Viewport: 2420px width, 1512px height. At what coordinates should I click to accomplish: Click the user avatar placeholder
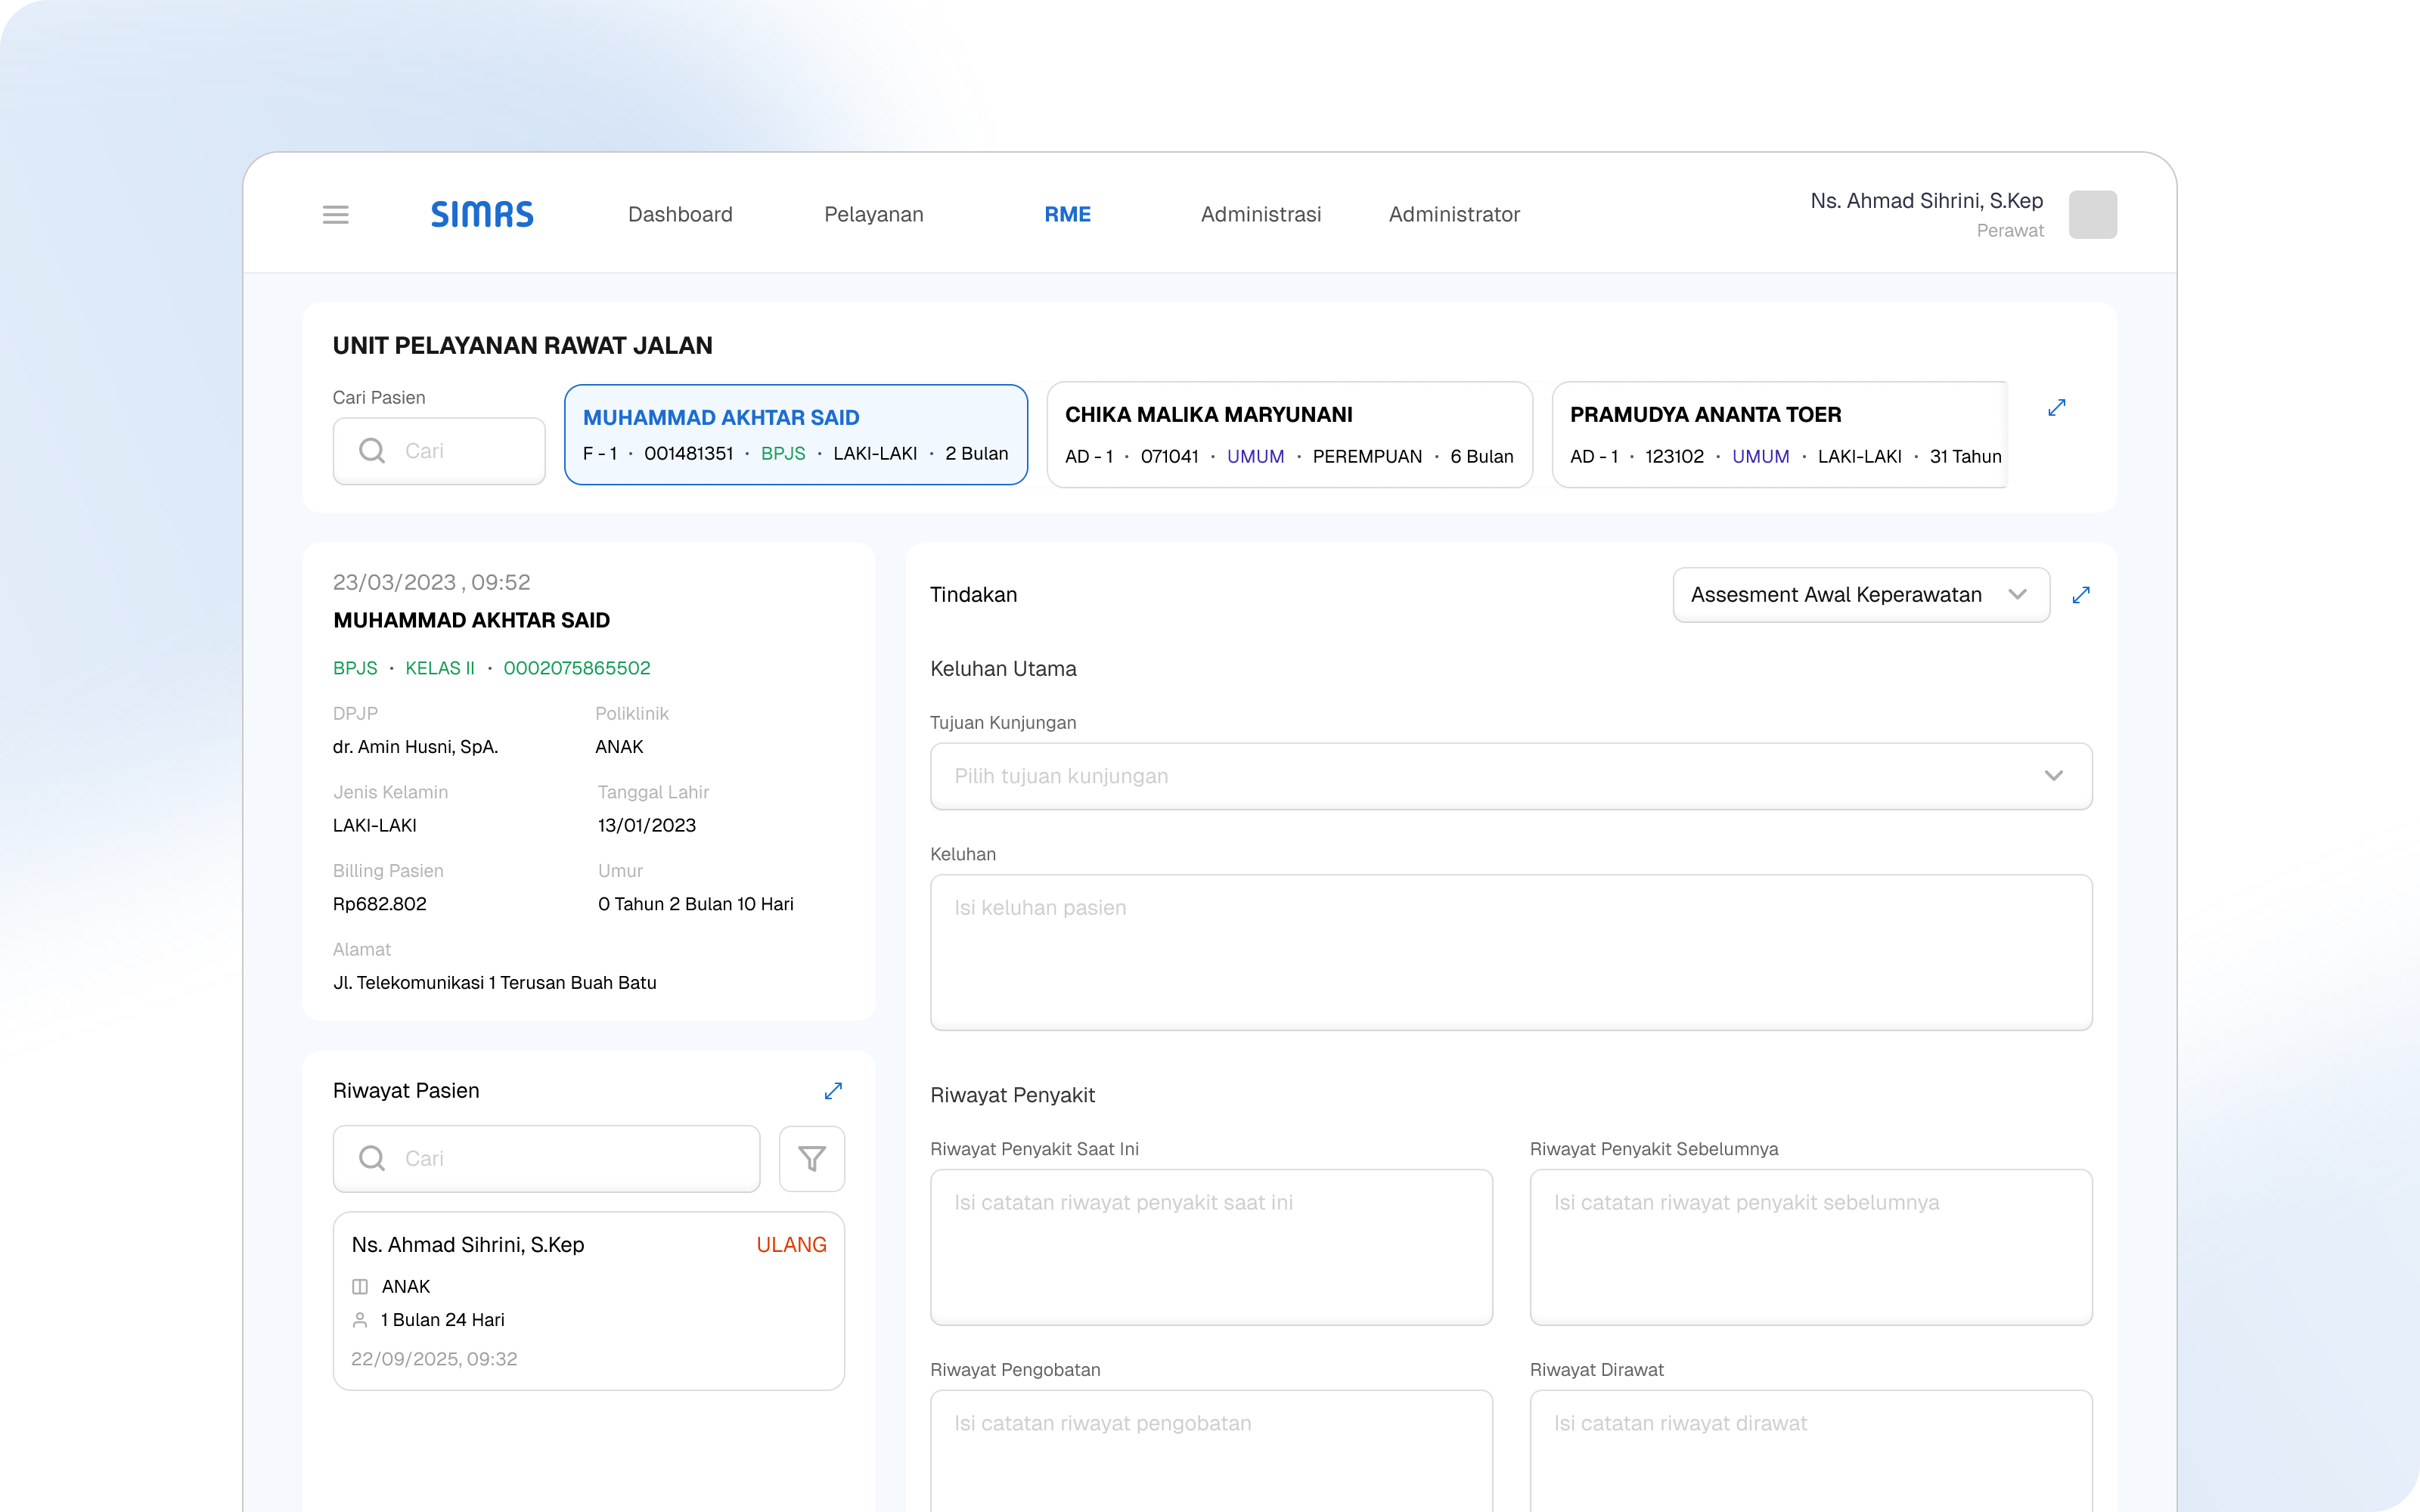pos(2092,214)
